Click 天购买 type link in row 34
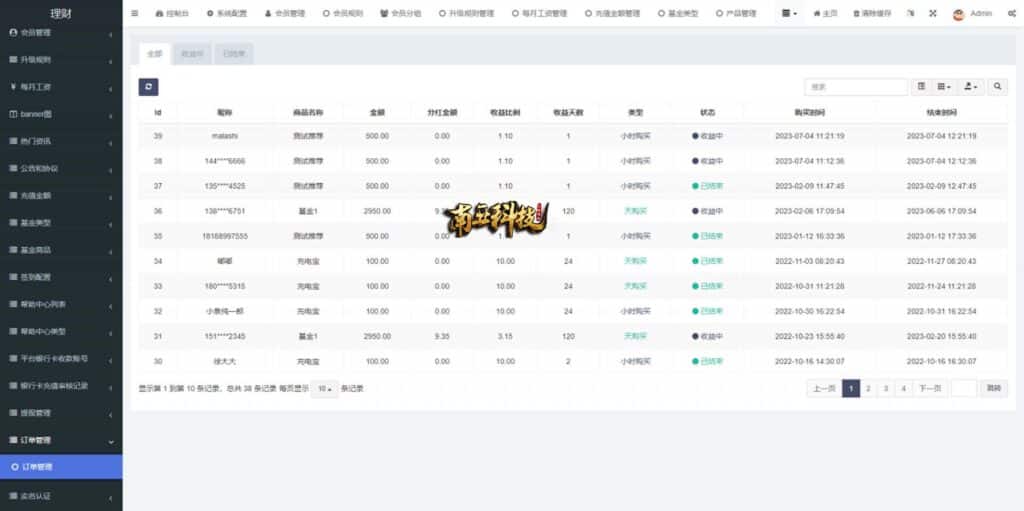The width and height of the screenshot is (1024, 511). tap(635, 261)
